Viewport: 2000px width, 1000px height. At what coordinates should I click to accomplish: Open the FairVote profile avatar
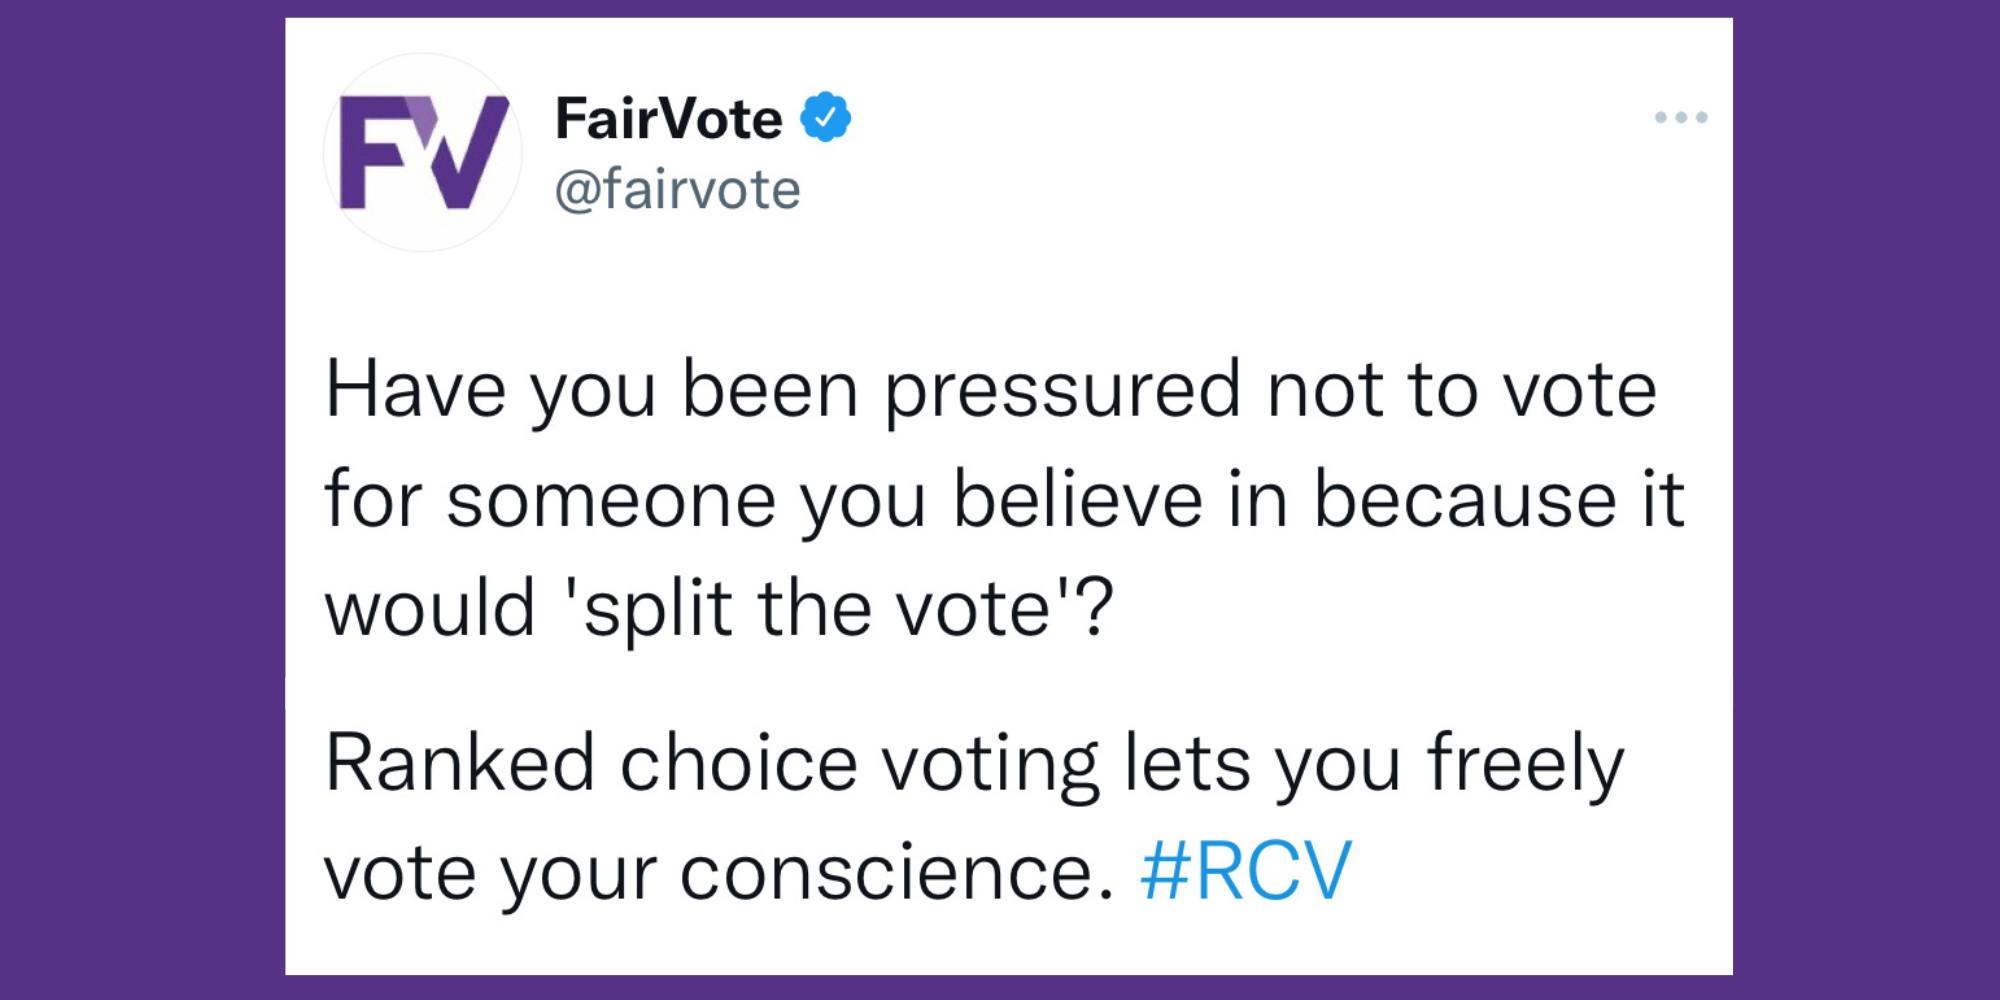423,152
